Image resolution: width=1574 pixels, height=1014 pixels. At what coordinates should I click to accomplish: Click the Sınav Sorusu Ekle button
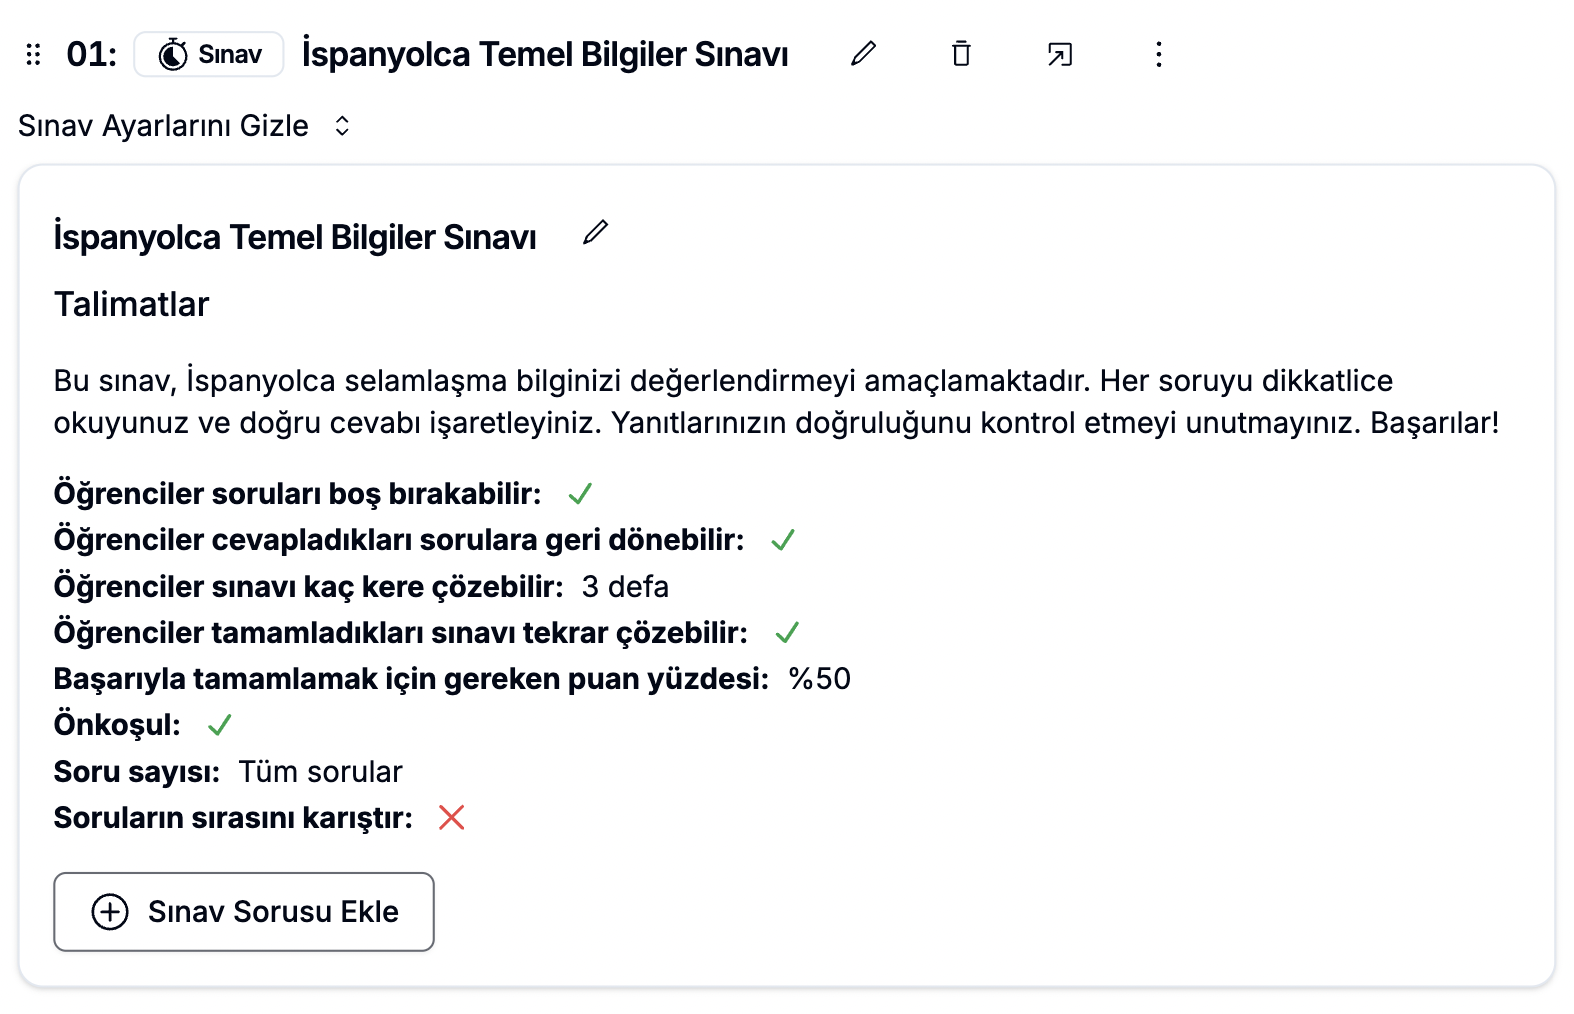pyautogui.click(x=244, y=912)
